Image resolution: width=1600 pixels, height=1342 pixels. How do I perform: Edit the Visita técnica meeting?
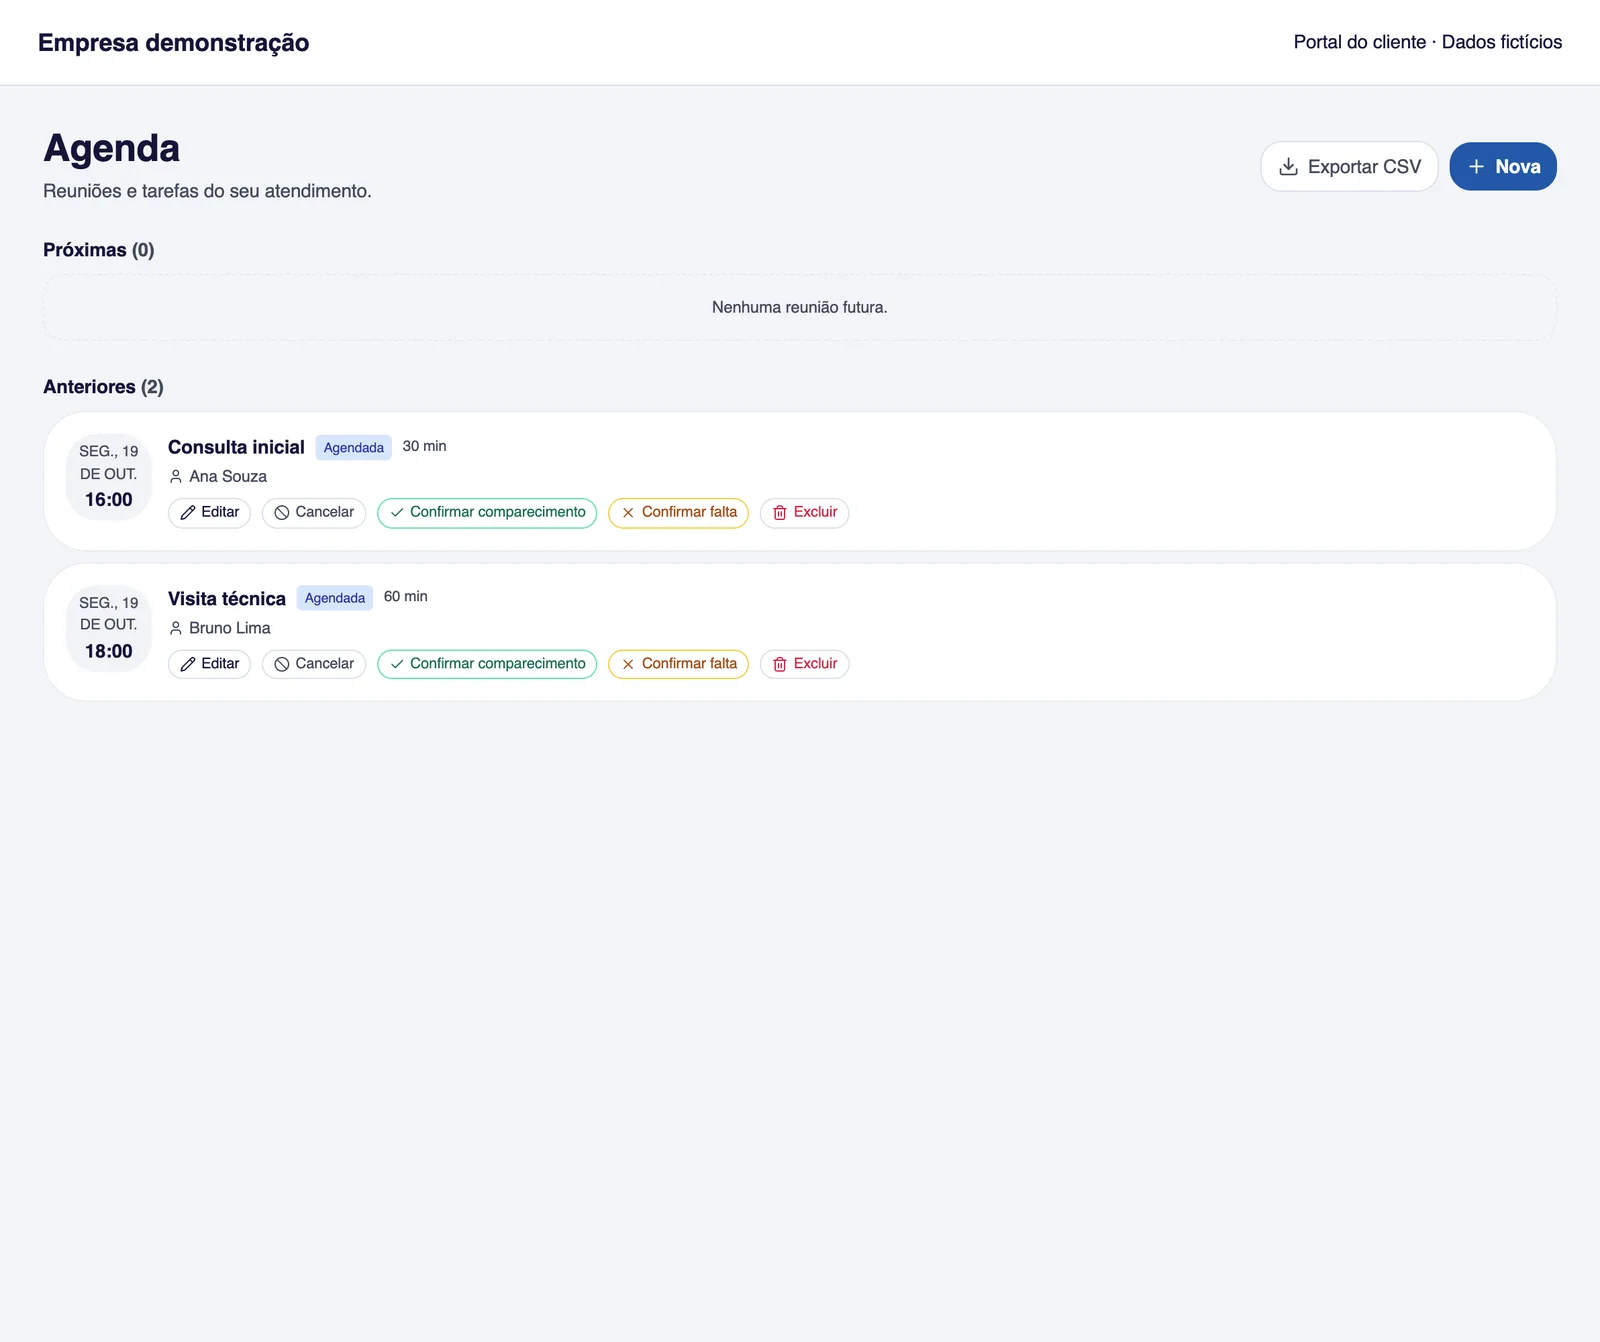pyautogui.click(x=209, y=664)
